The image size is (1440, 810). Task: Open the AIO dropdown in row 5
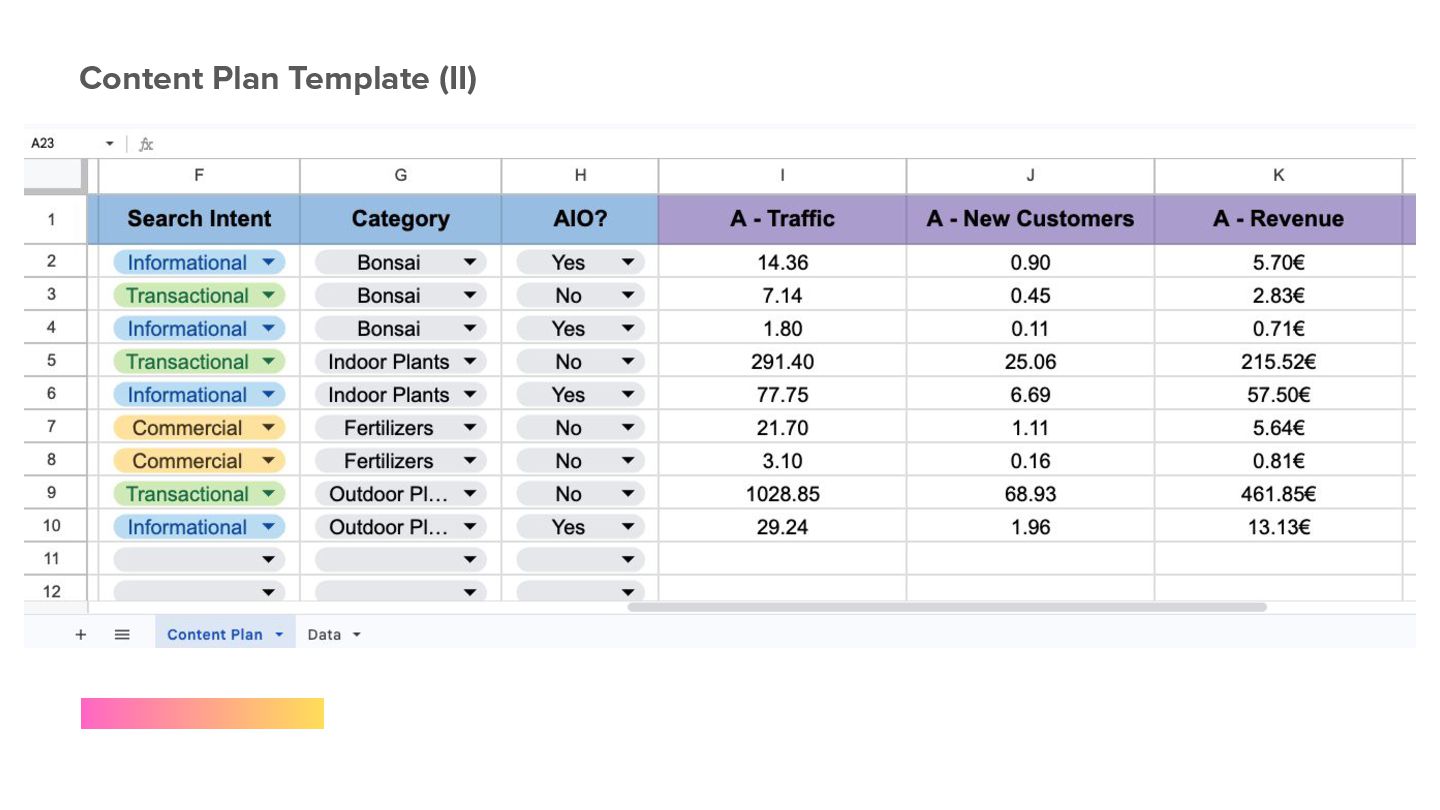click(x=627, y=362)
